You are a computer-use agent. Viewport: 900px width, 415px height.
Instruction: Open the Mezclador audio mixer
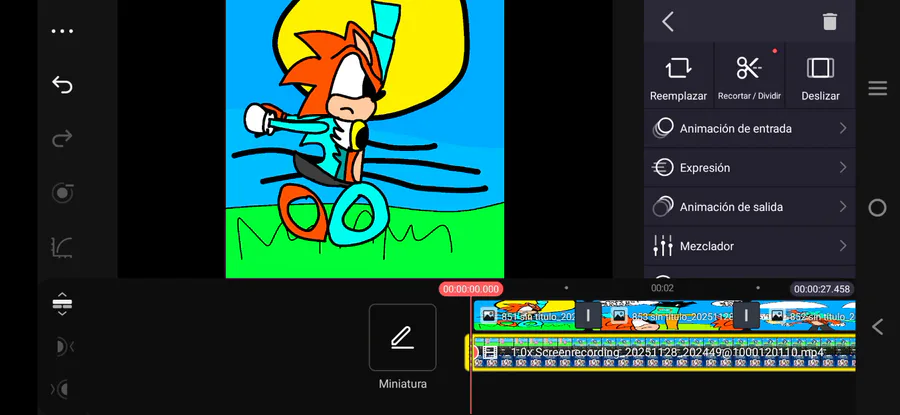point(750,246)
